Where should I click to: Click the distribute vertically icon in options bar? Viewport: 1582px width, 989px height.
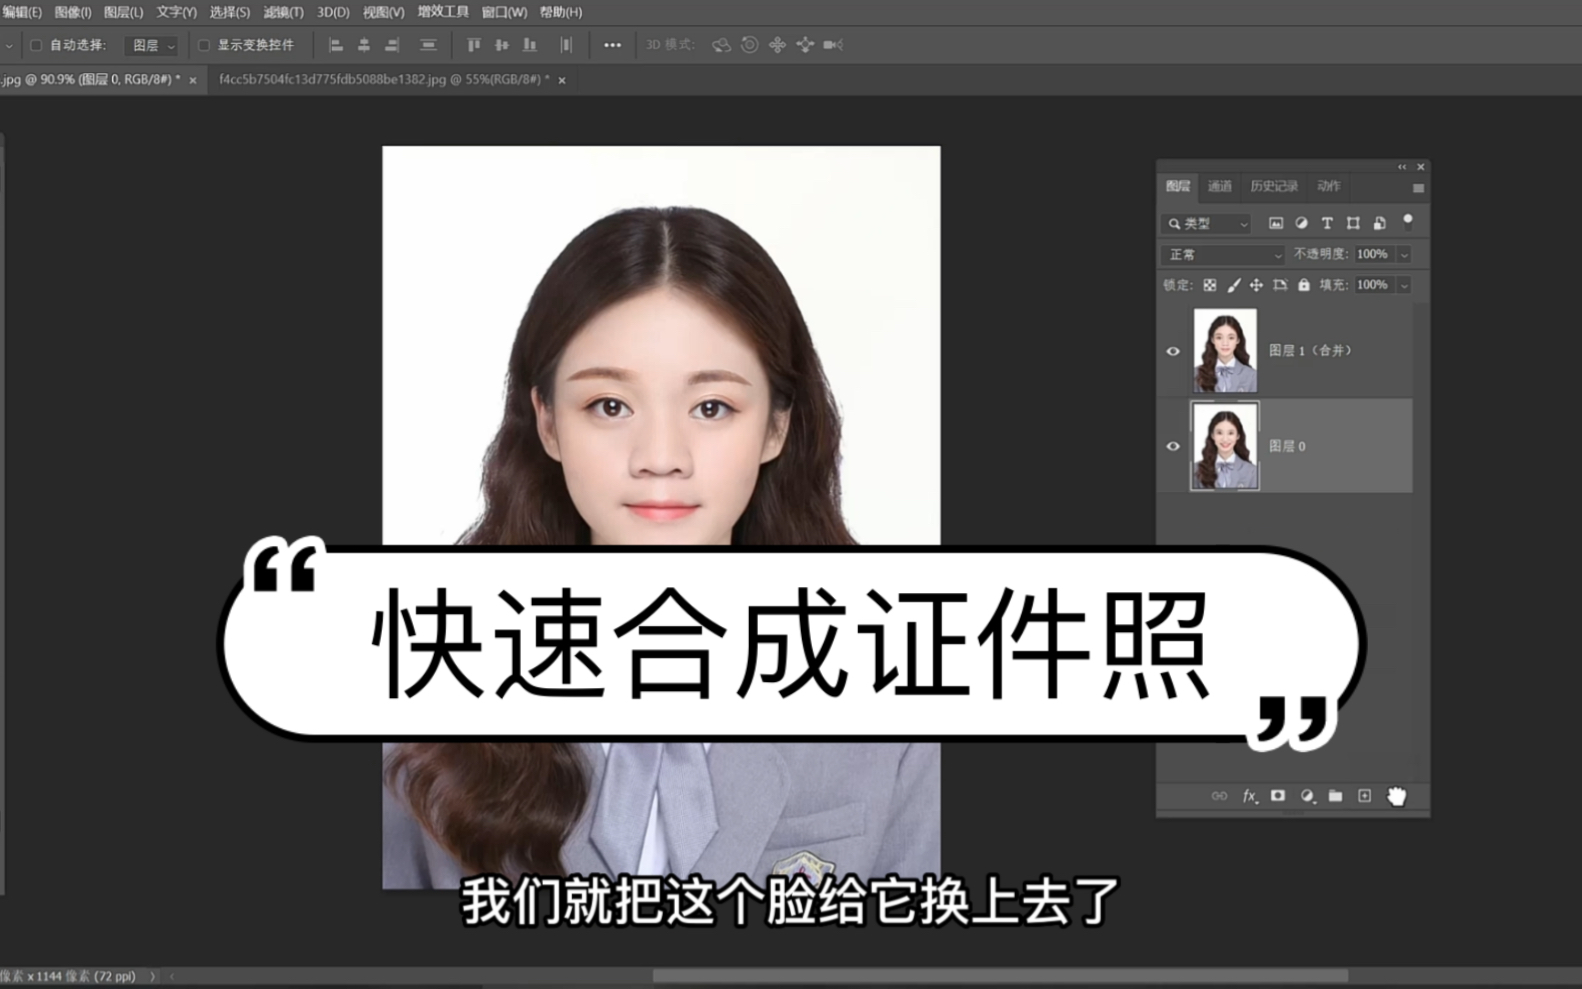coord(428,45)
